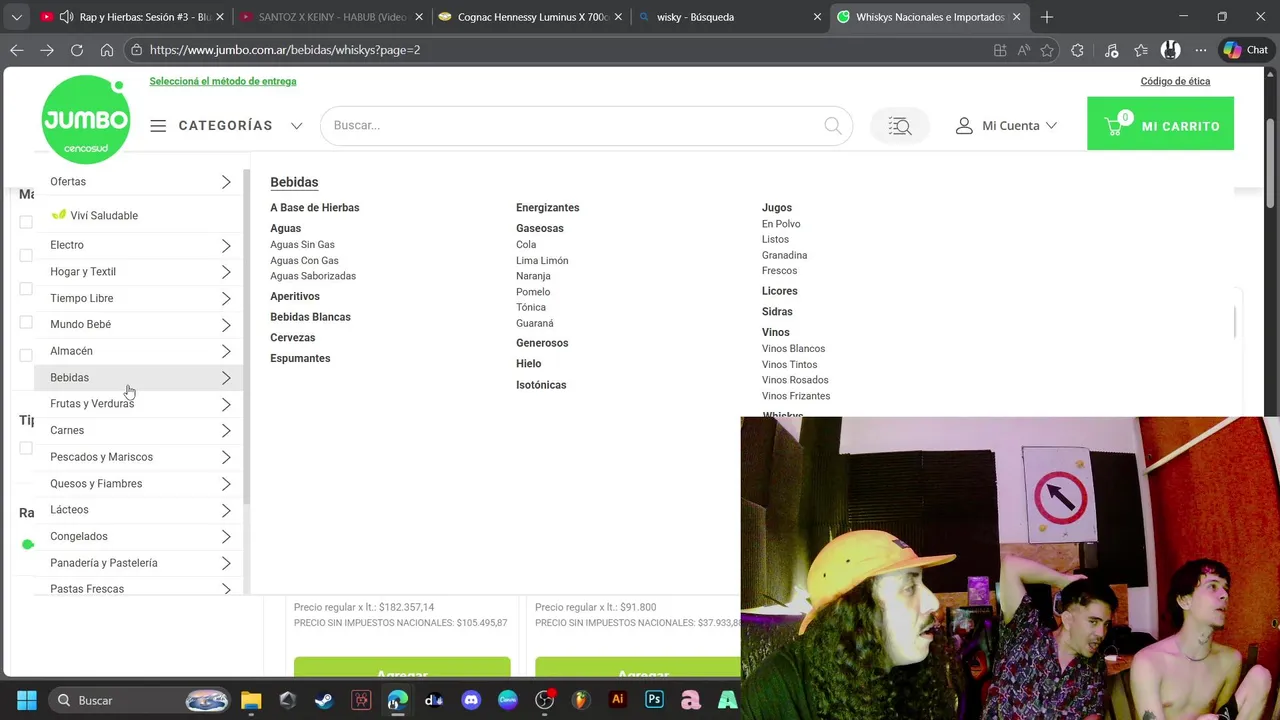Add page to favorites star icon
Screen dimensions: 1280x720
[1047, 50]
